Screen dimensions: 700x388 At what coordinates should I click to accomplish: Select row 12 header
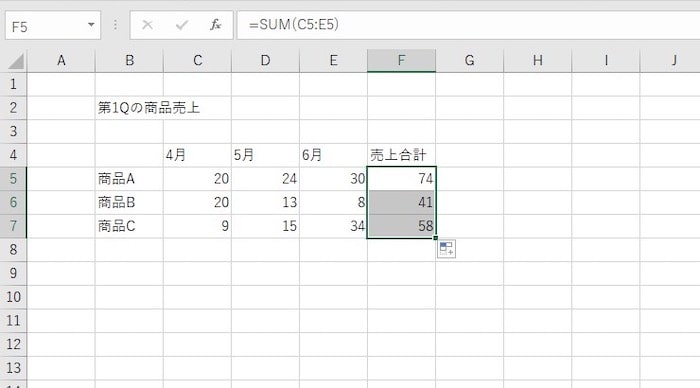coord(13,344)
